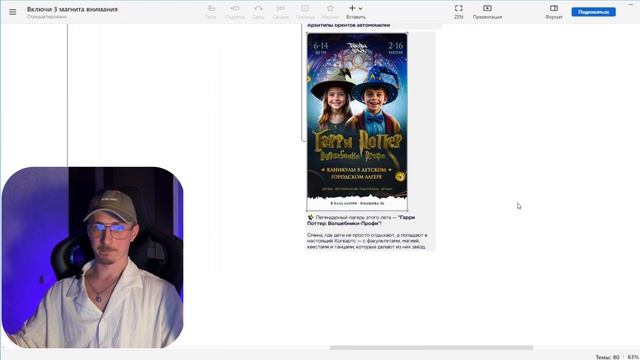
Task: Open the Вставить insert dropdown
Action: [356, 12]
